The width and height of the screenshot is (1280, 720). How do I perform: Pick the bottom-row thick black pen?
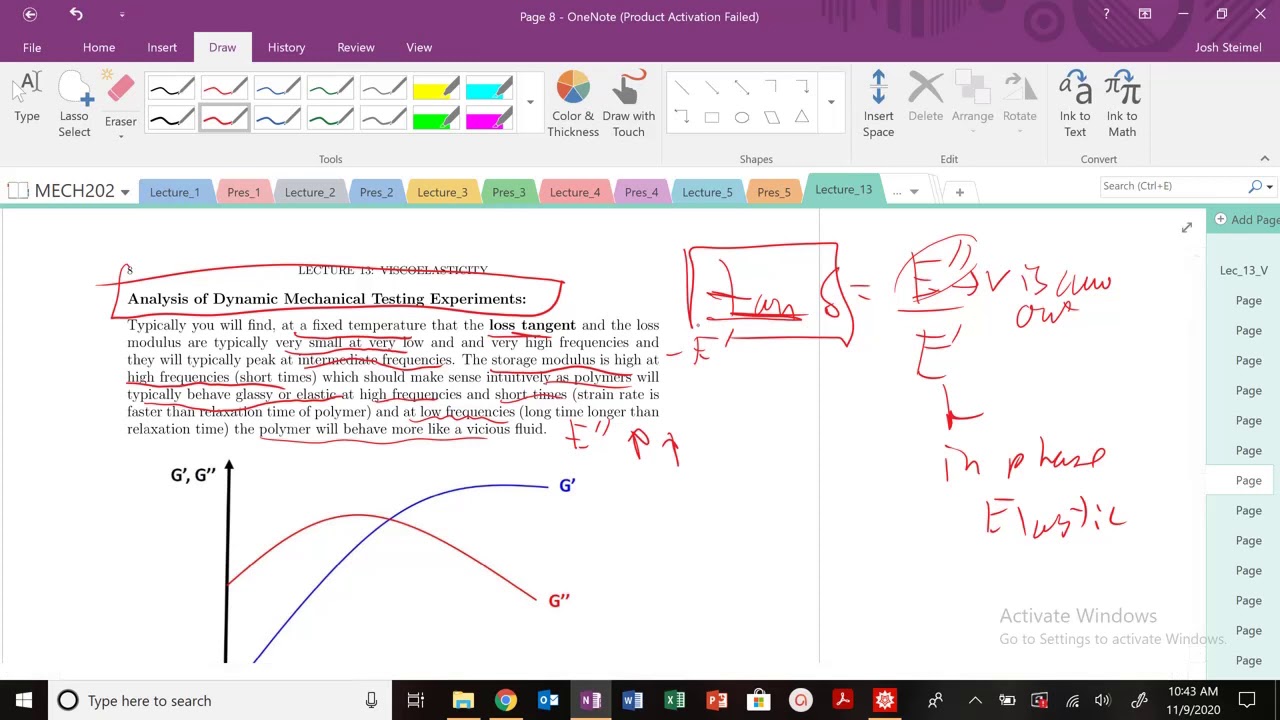coord(171,119)
